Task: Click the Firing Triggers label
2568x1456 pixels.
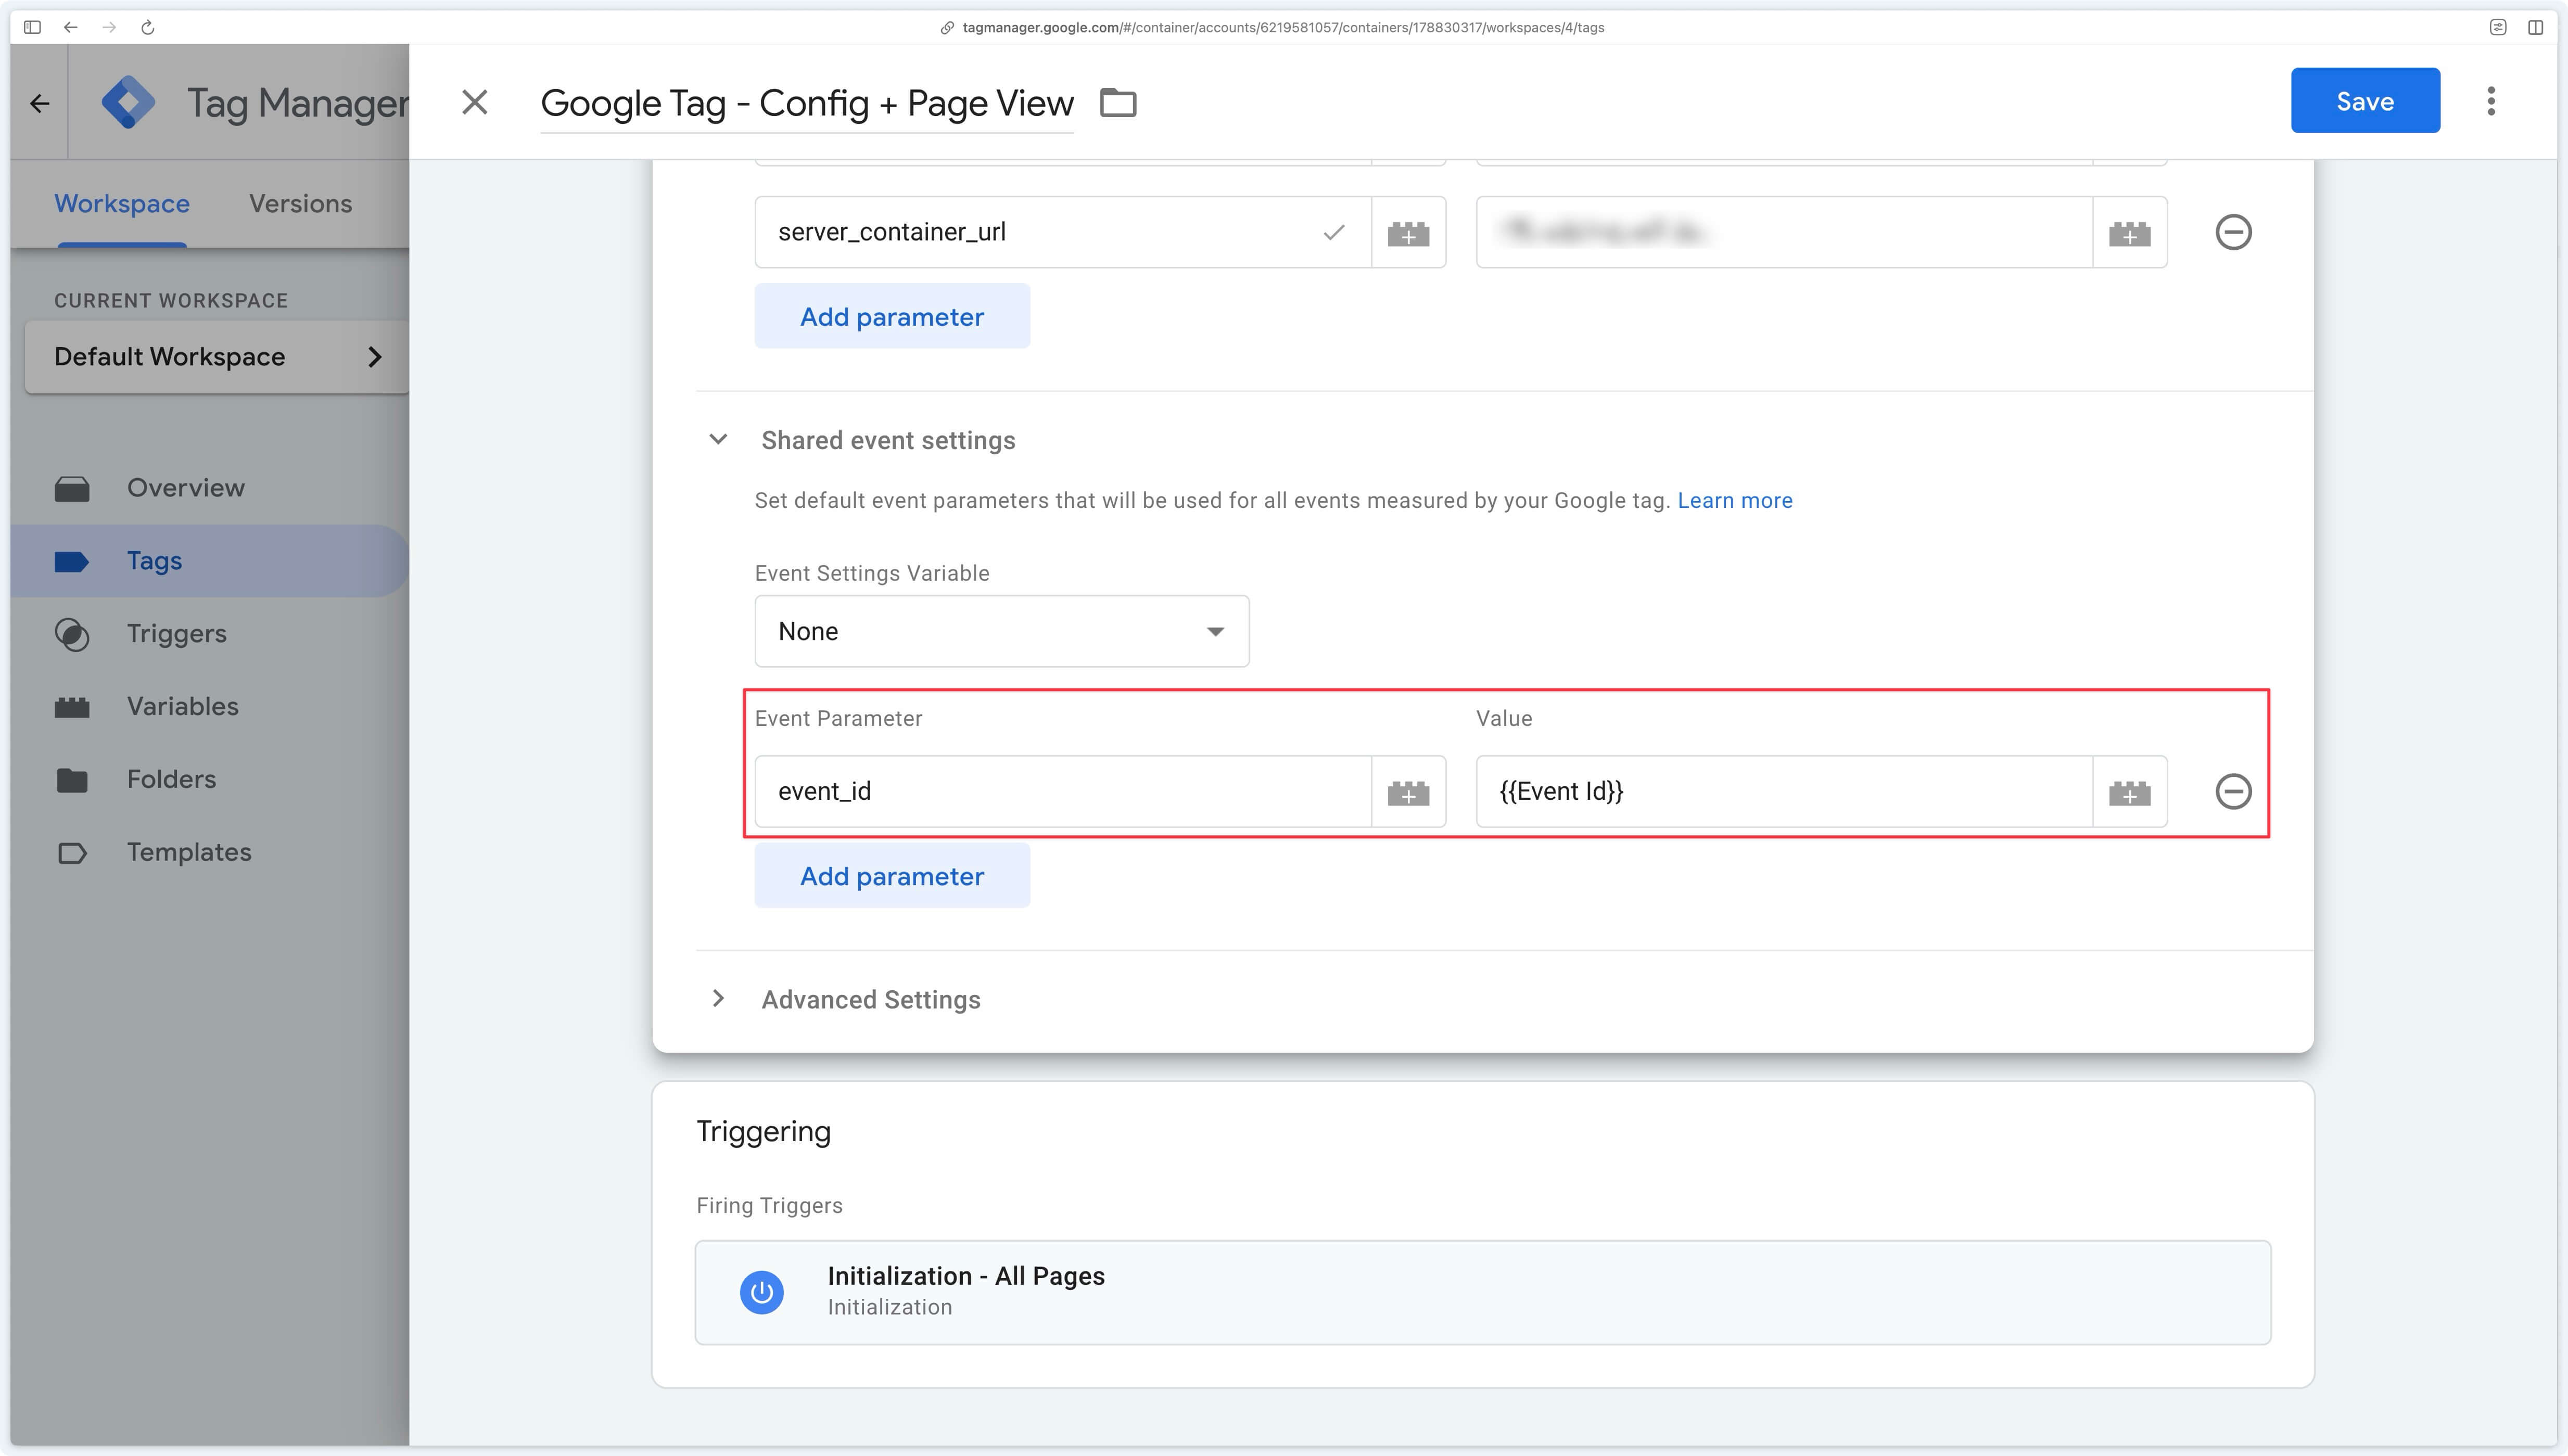Action: (x=769, y=1205)
